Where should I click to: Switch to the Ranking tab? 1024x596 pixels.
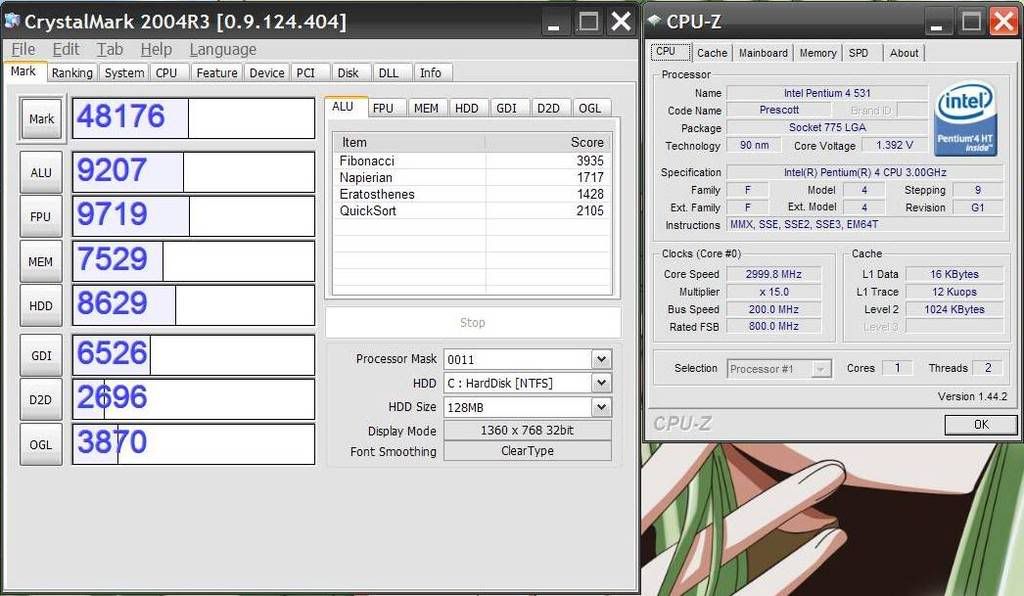[72, 73]
